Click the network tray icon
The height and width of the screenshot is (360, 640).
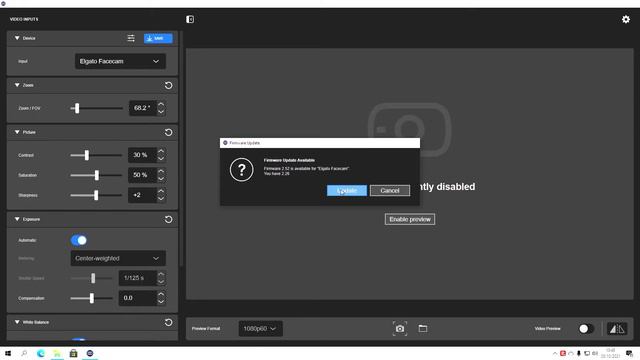[x=587, y=353]
